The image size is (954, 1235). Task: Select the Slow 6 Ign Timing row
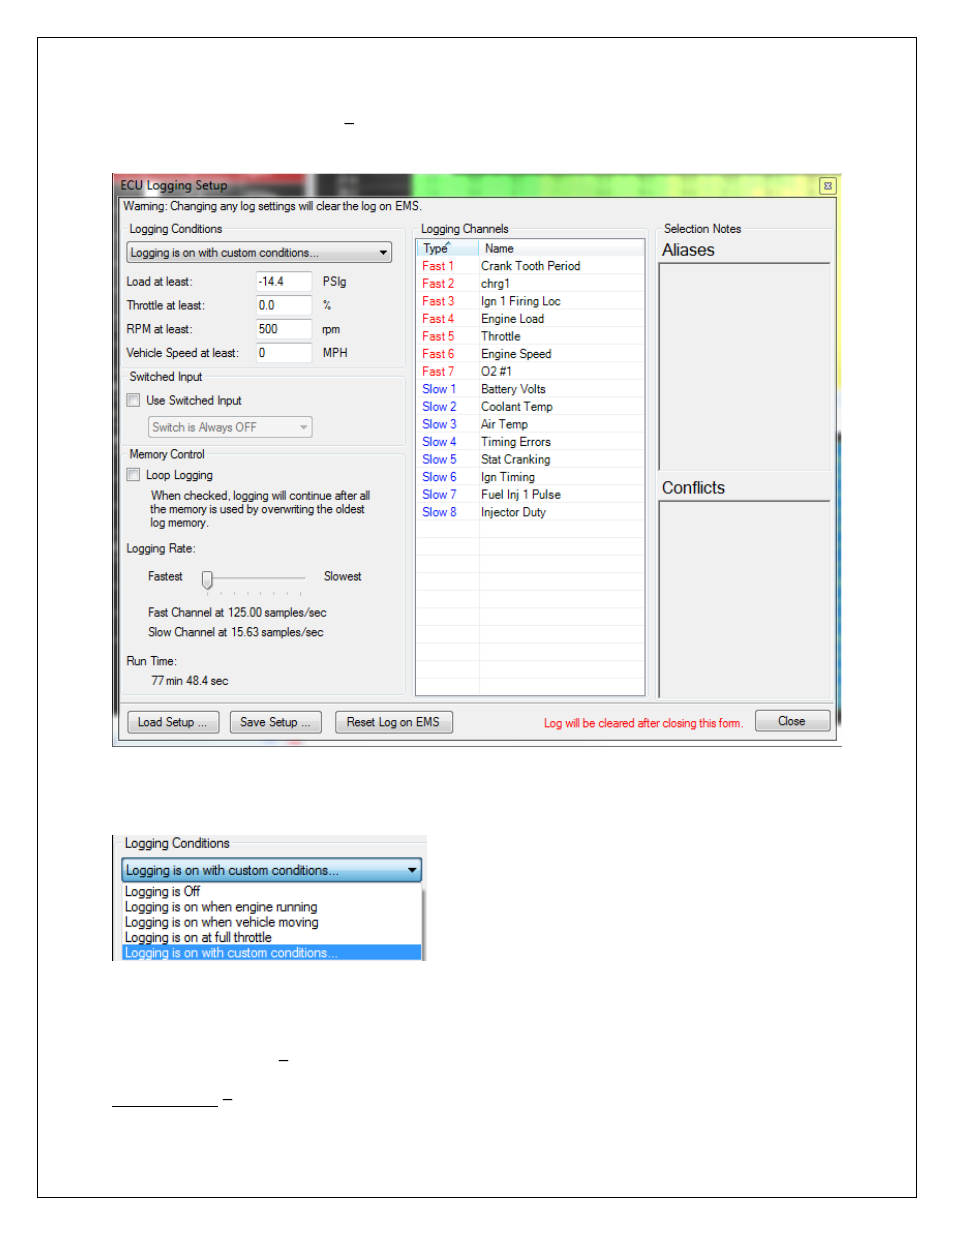[x=530, y=477]
